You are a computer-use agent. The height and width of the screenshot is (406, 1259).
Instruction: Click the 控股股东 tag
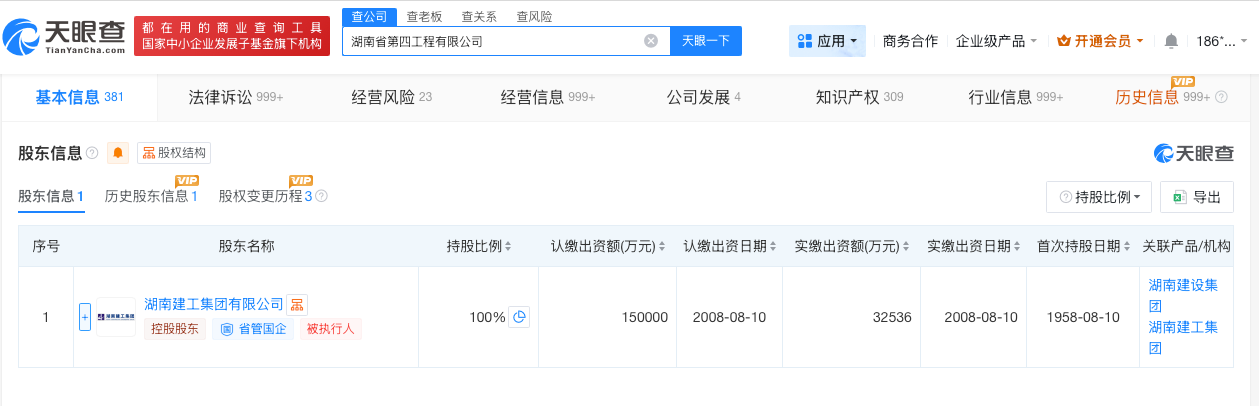coord(175,329)
